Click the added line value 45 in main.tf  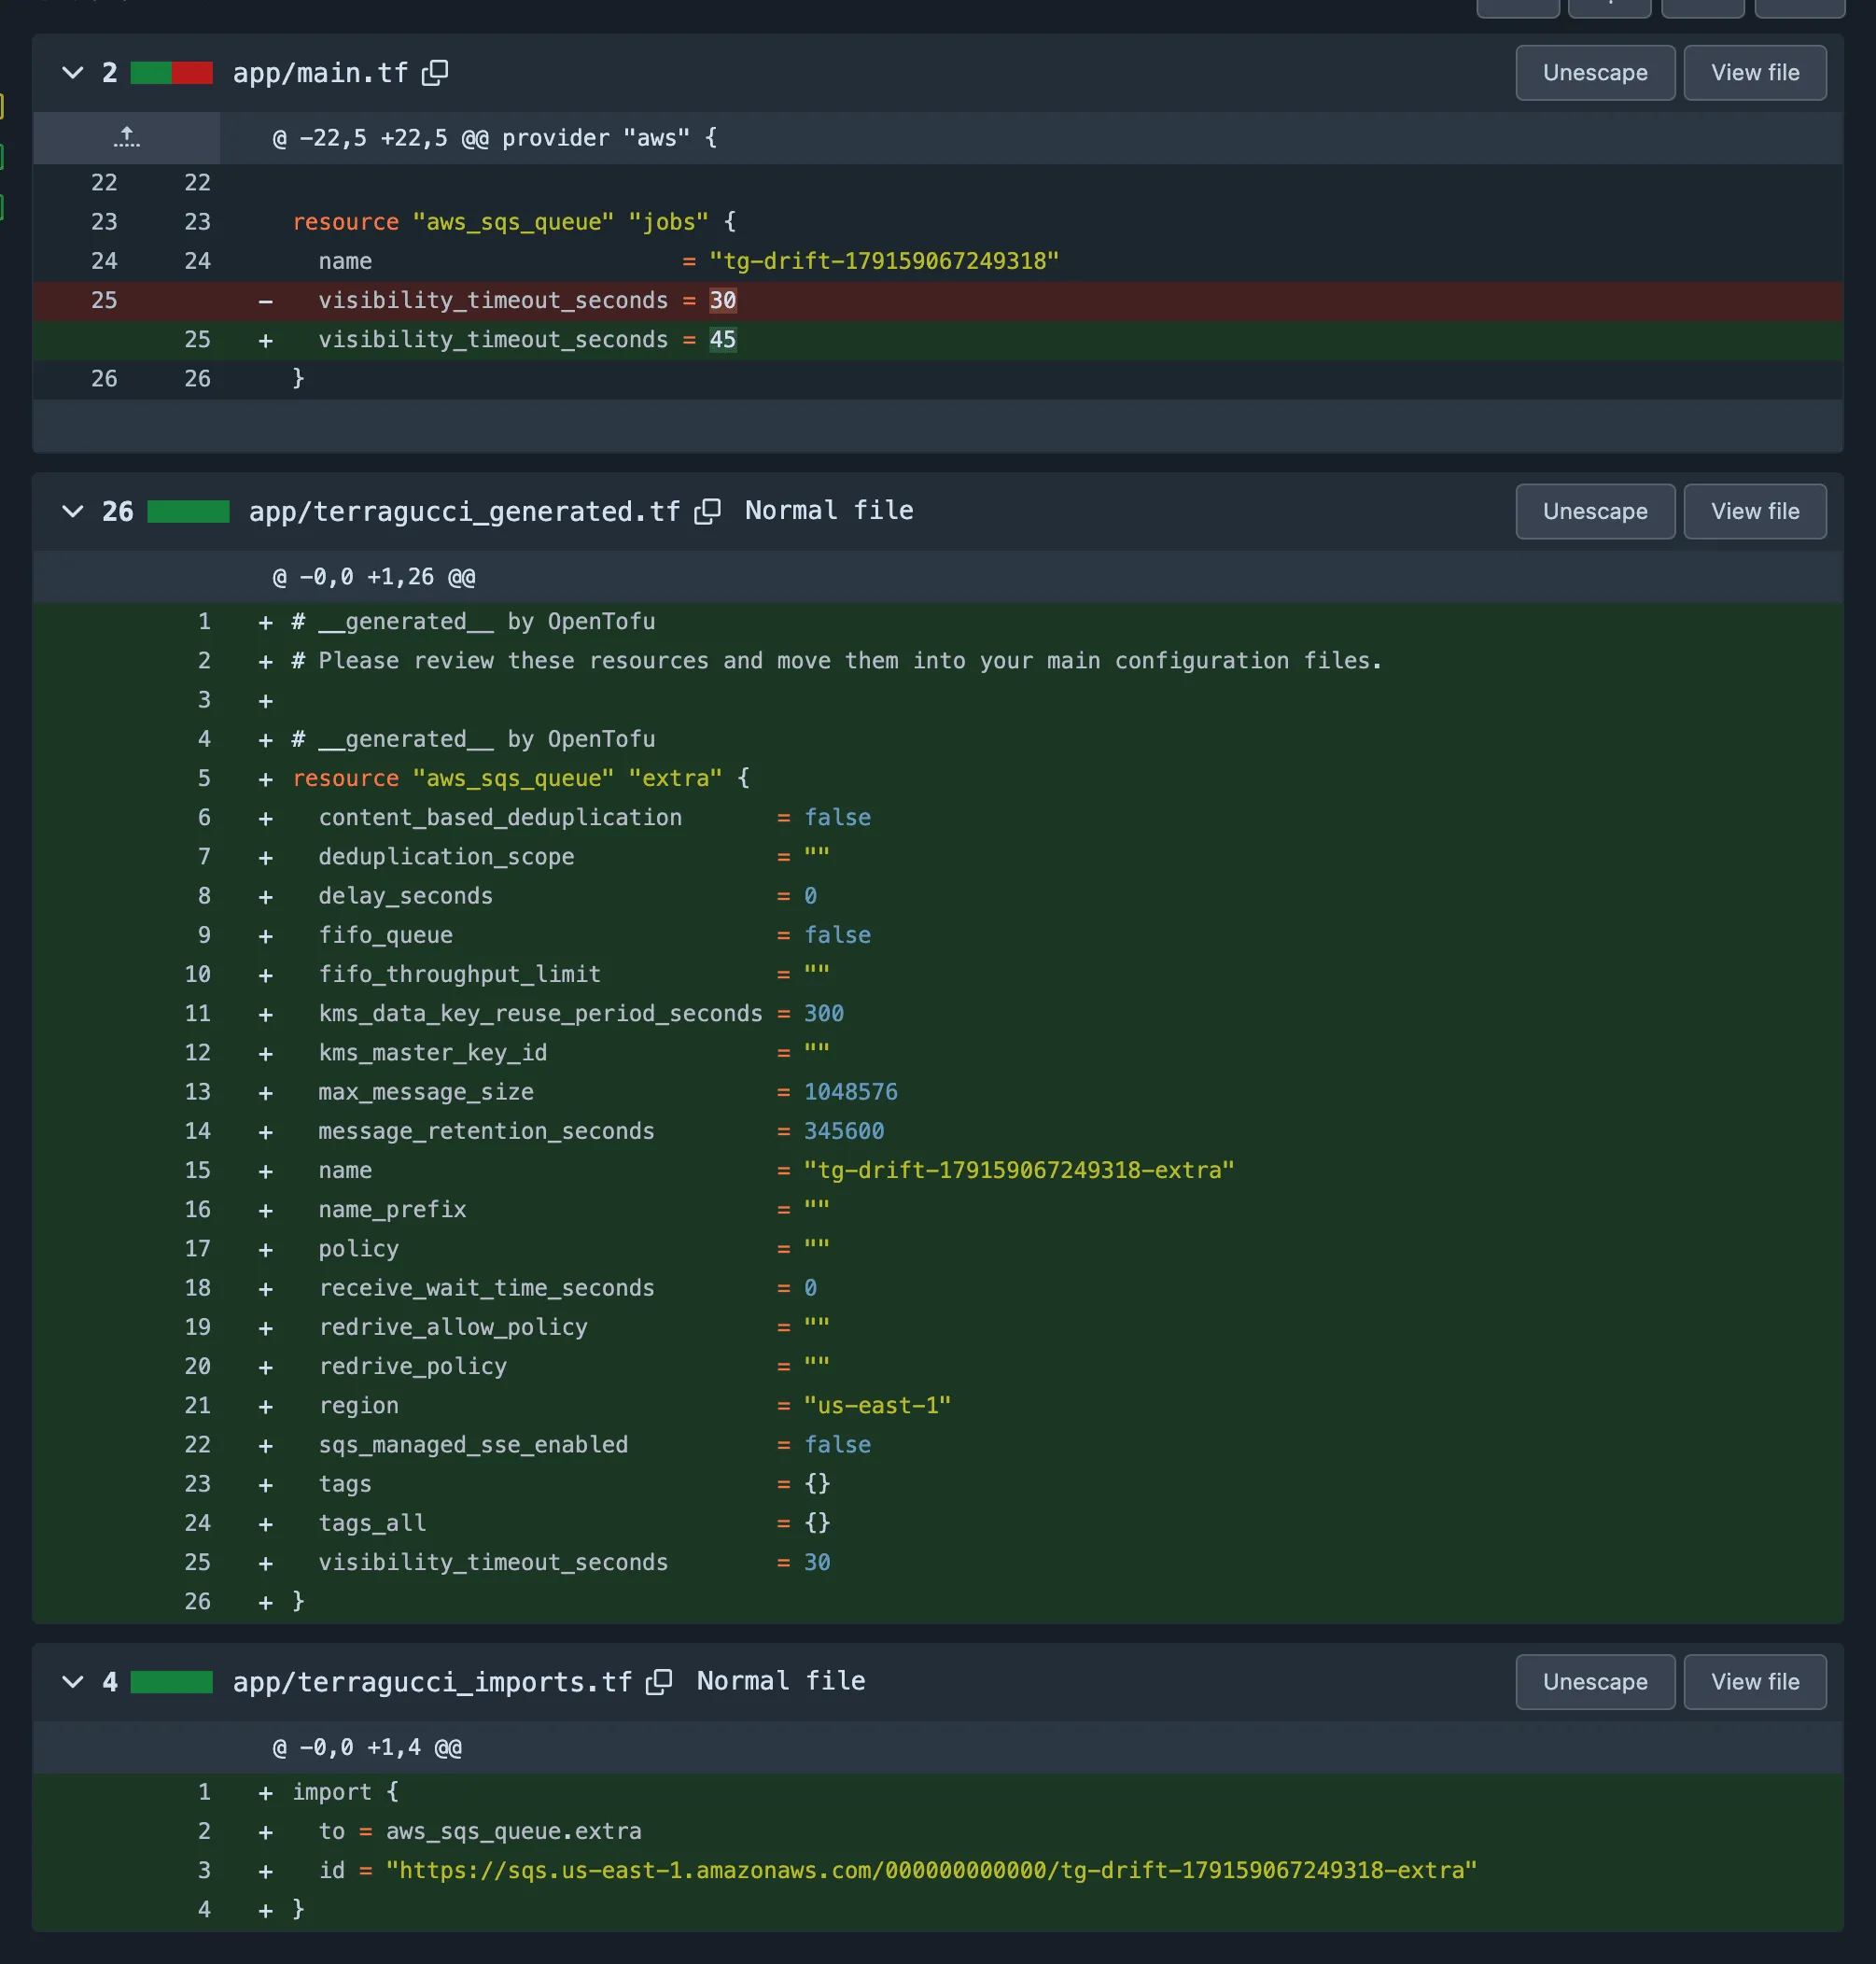pyautogui.click(x=723, y=340)
